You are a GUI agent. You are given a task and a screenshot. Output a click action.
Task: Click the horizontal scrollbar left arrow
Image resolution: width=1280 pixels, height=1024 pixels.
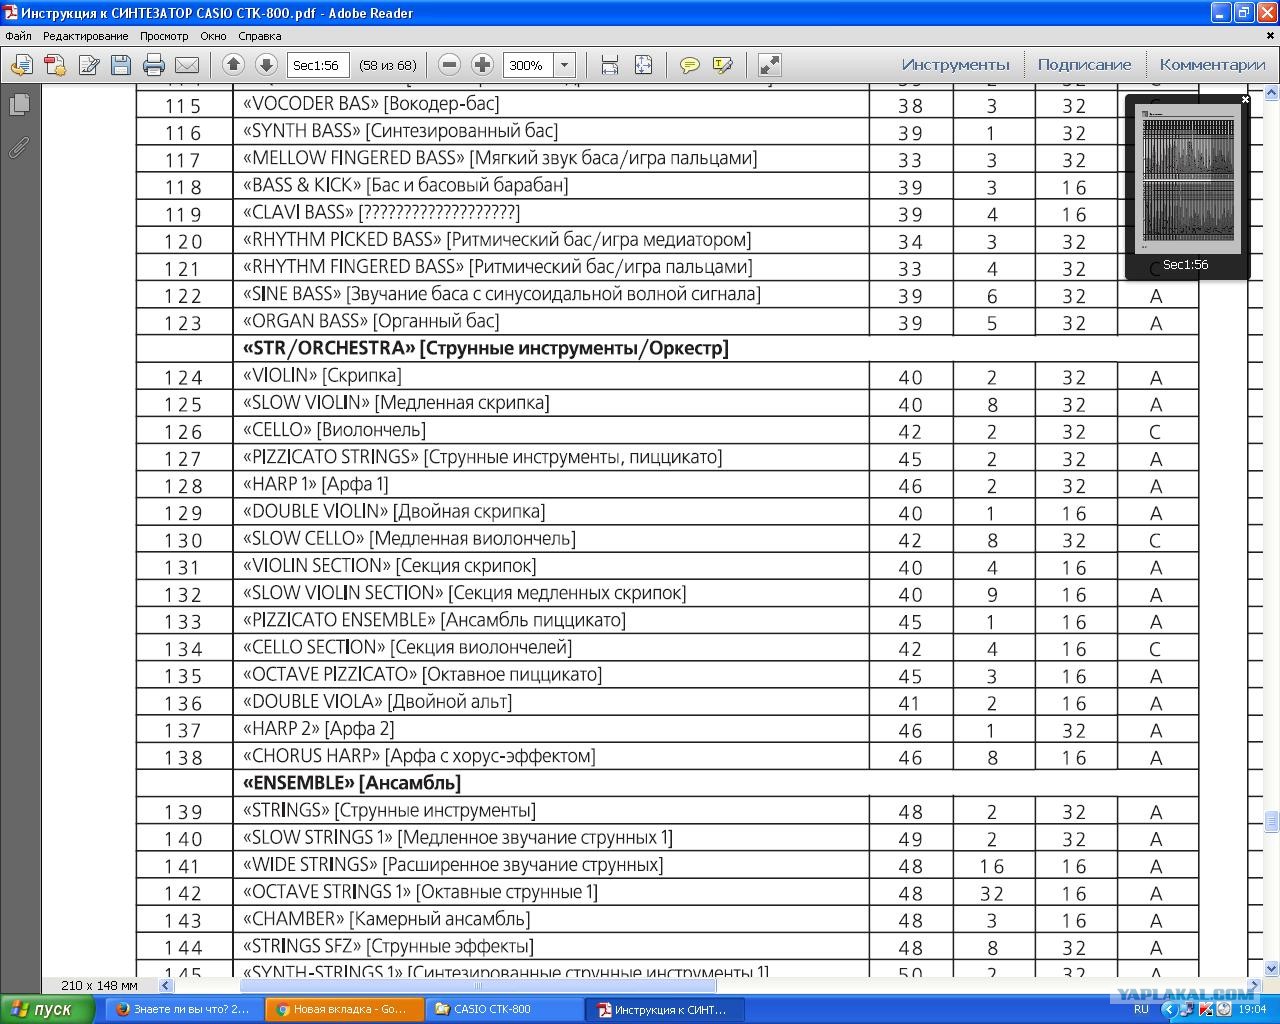click(166, 985)
